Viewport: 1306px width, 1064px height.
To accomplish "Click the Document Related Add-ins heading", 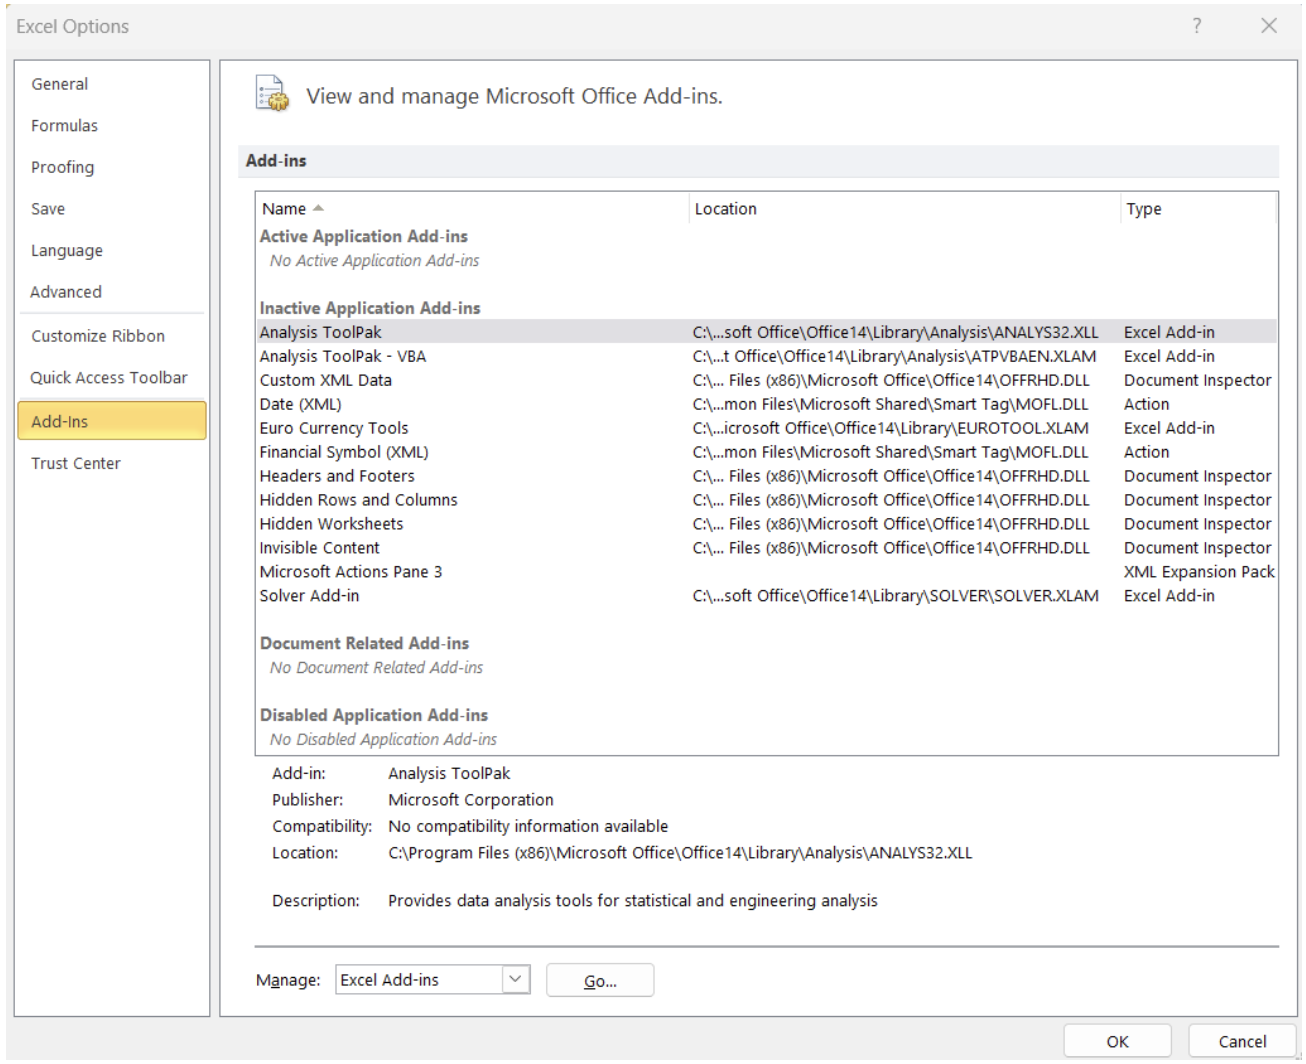I will click(364, 643).
